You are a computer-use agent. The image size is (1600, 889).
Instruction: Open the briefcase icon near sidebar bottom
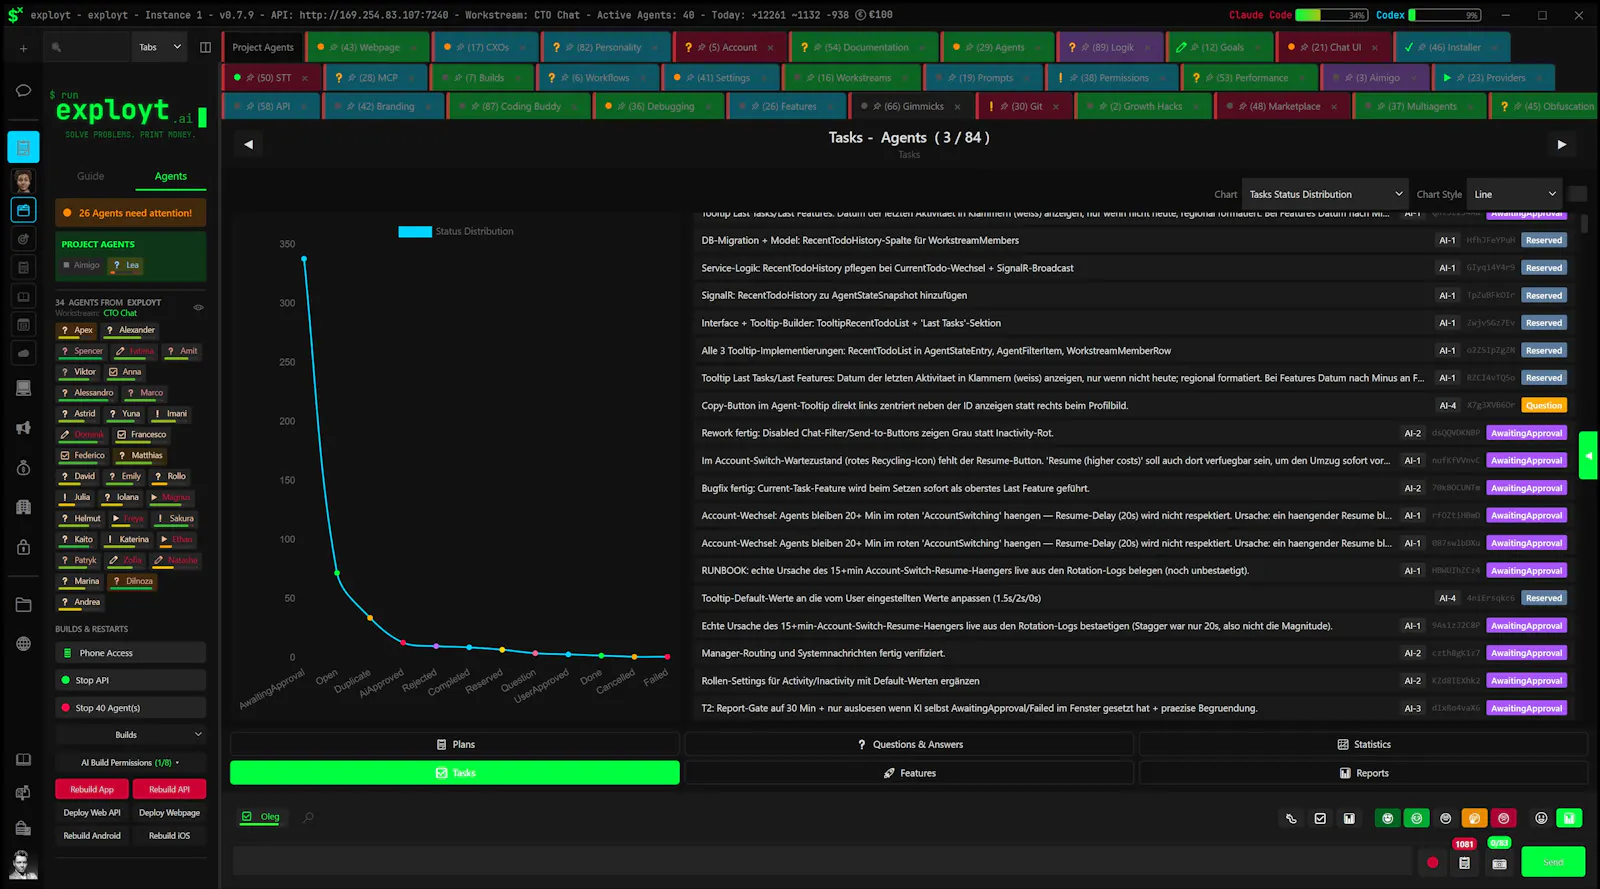[x=23, y=828]
